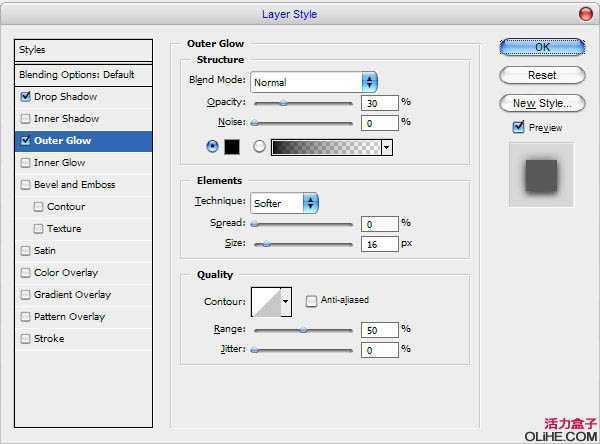
Task: Select the solid color radio button
Action: [x=211, y=146]
